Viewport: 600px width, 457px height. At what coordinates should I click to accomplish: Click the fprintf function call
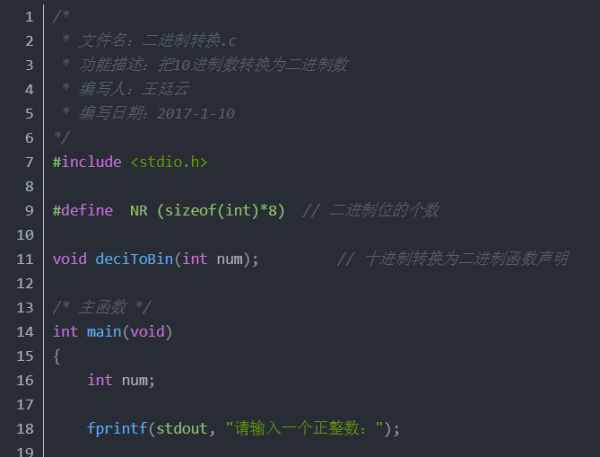pos(117,429)
